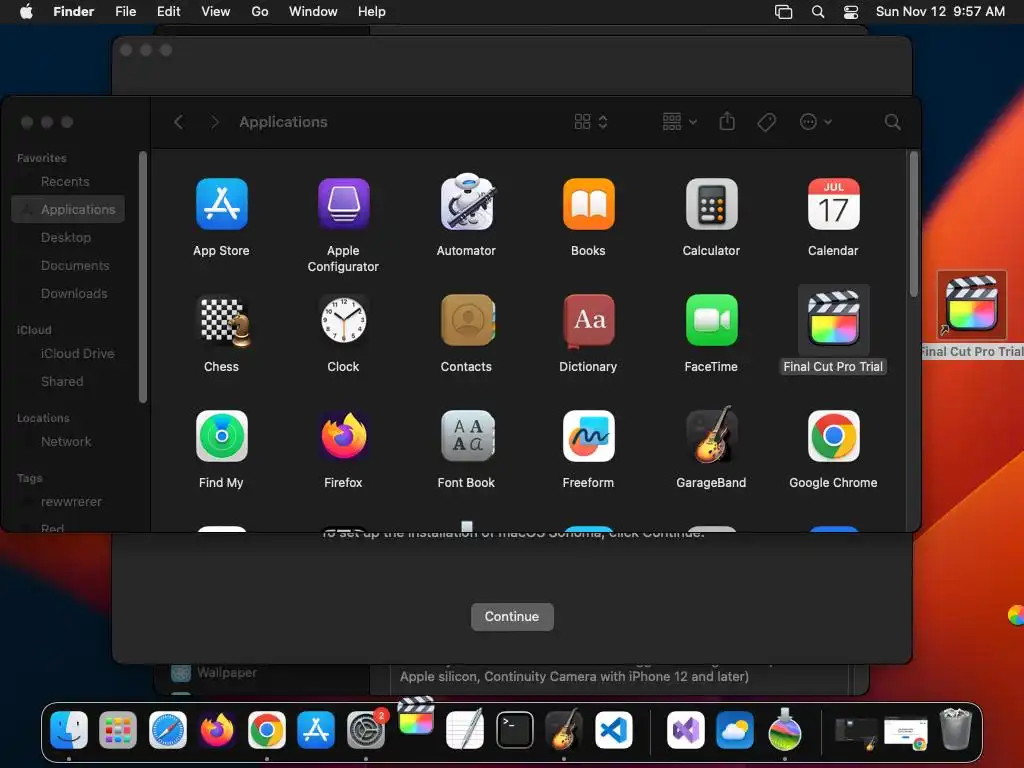1024x768 pixels.
Task: Open the Group By dropdown
Action: pyautogui.click(x=679, y=122)
